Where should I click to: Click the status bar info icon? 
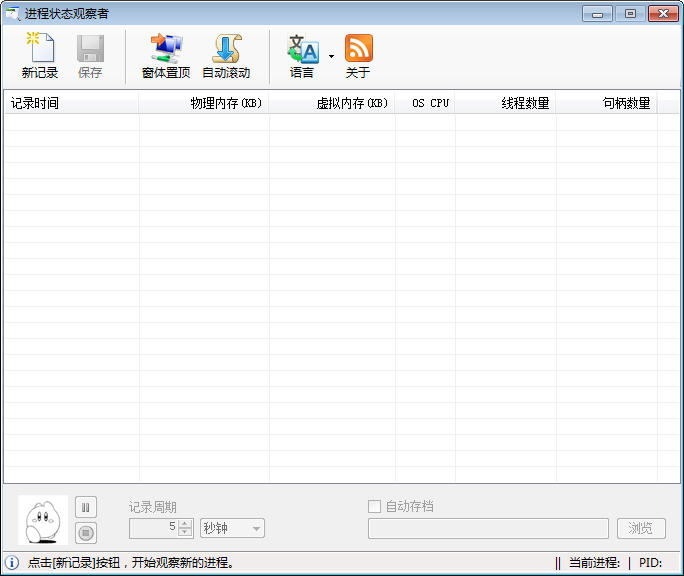click(x=12, y=563)
